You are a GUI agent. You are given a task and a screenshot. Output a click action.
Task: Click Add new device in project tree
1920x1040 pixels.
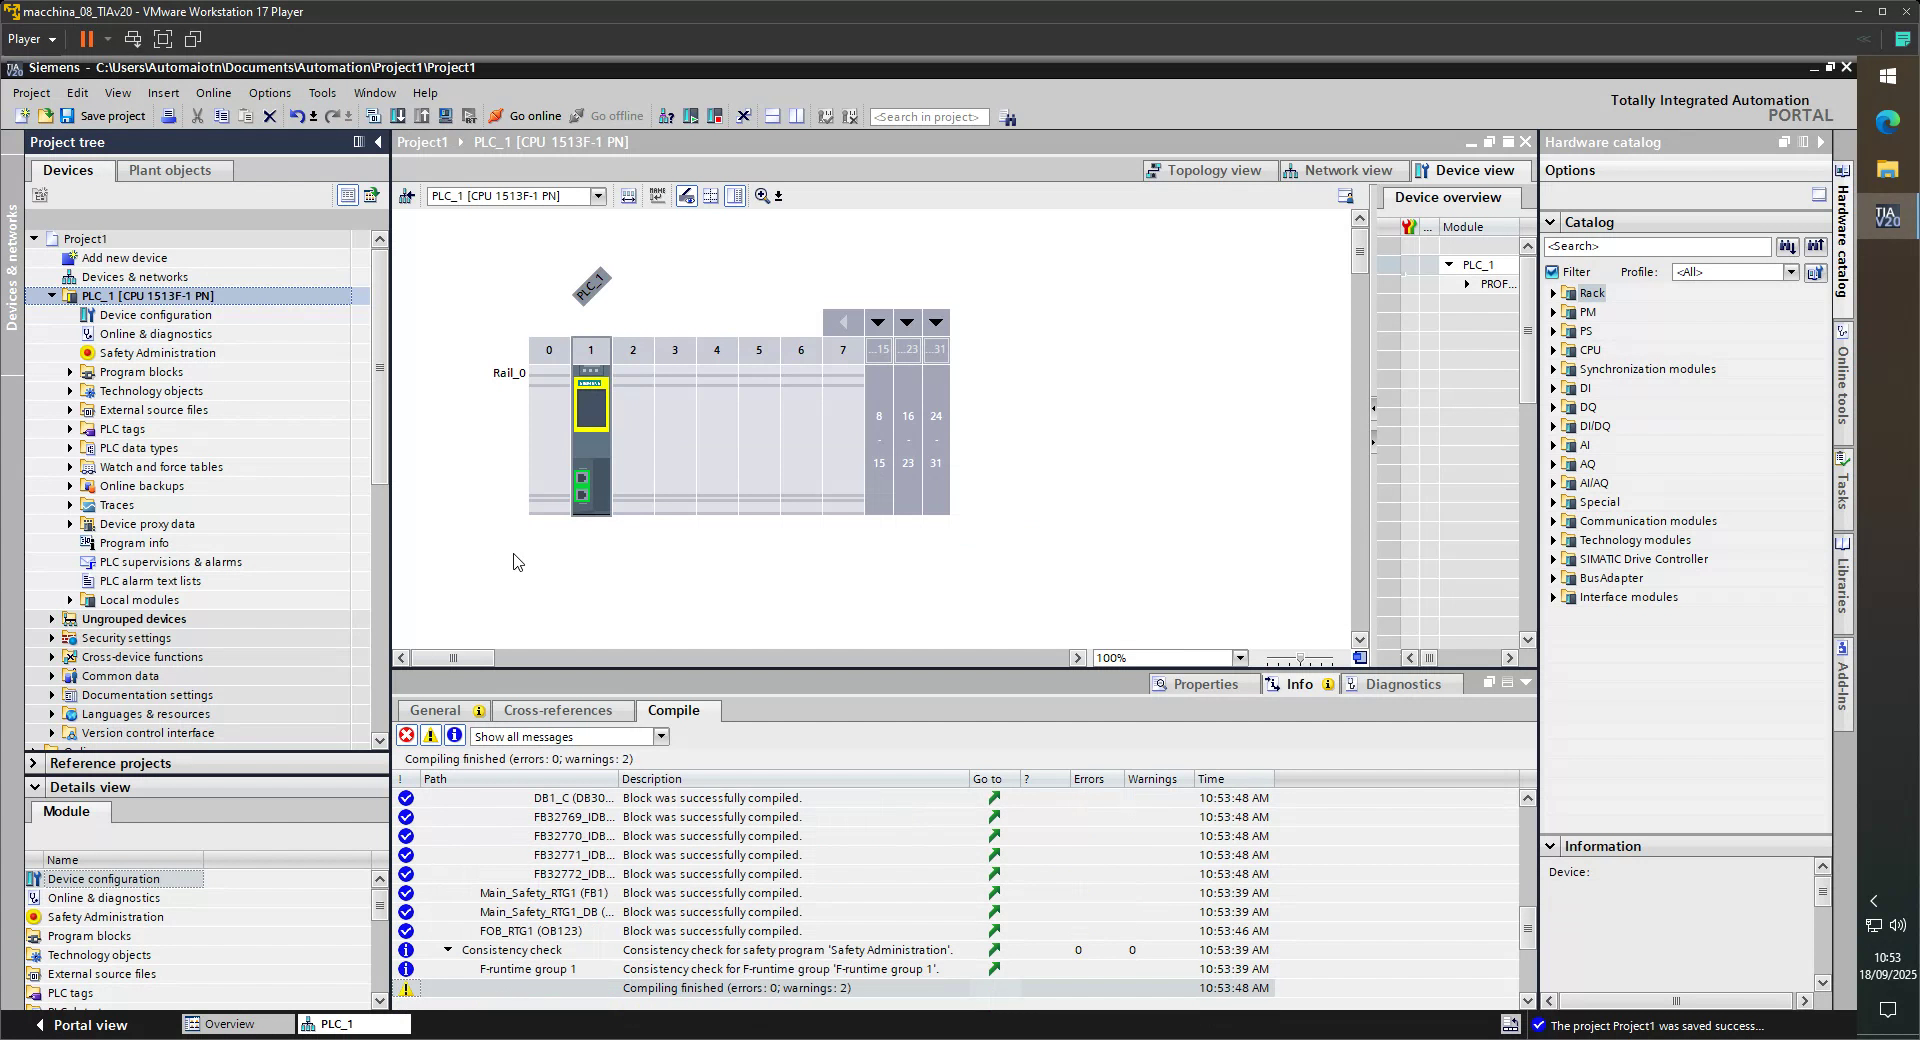[125, 257]
